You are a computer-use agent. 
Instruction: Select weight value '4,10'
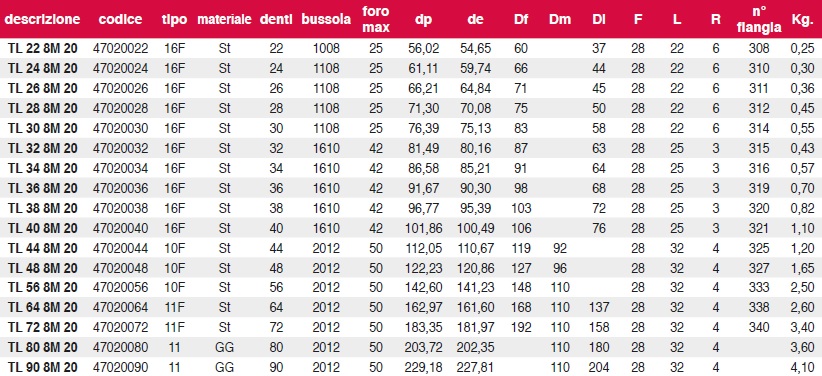802,368
